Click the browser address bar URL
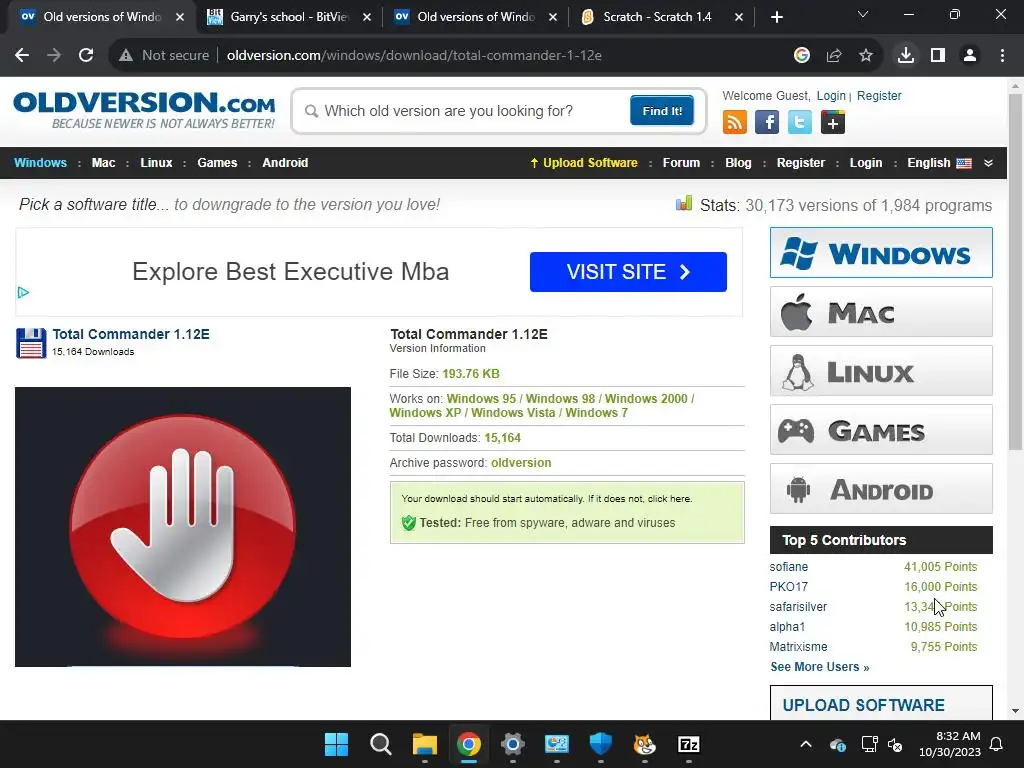The width and height of the screenshot is (1024, 768). coord(414,56)
